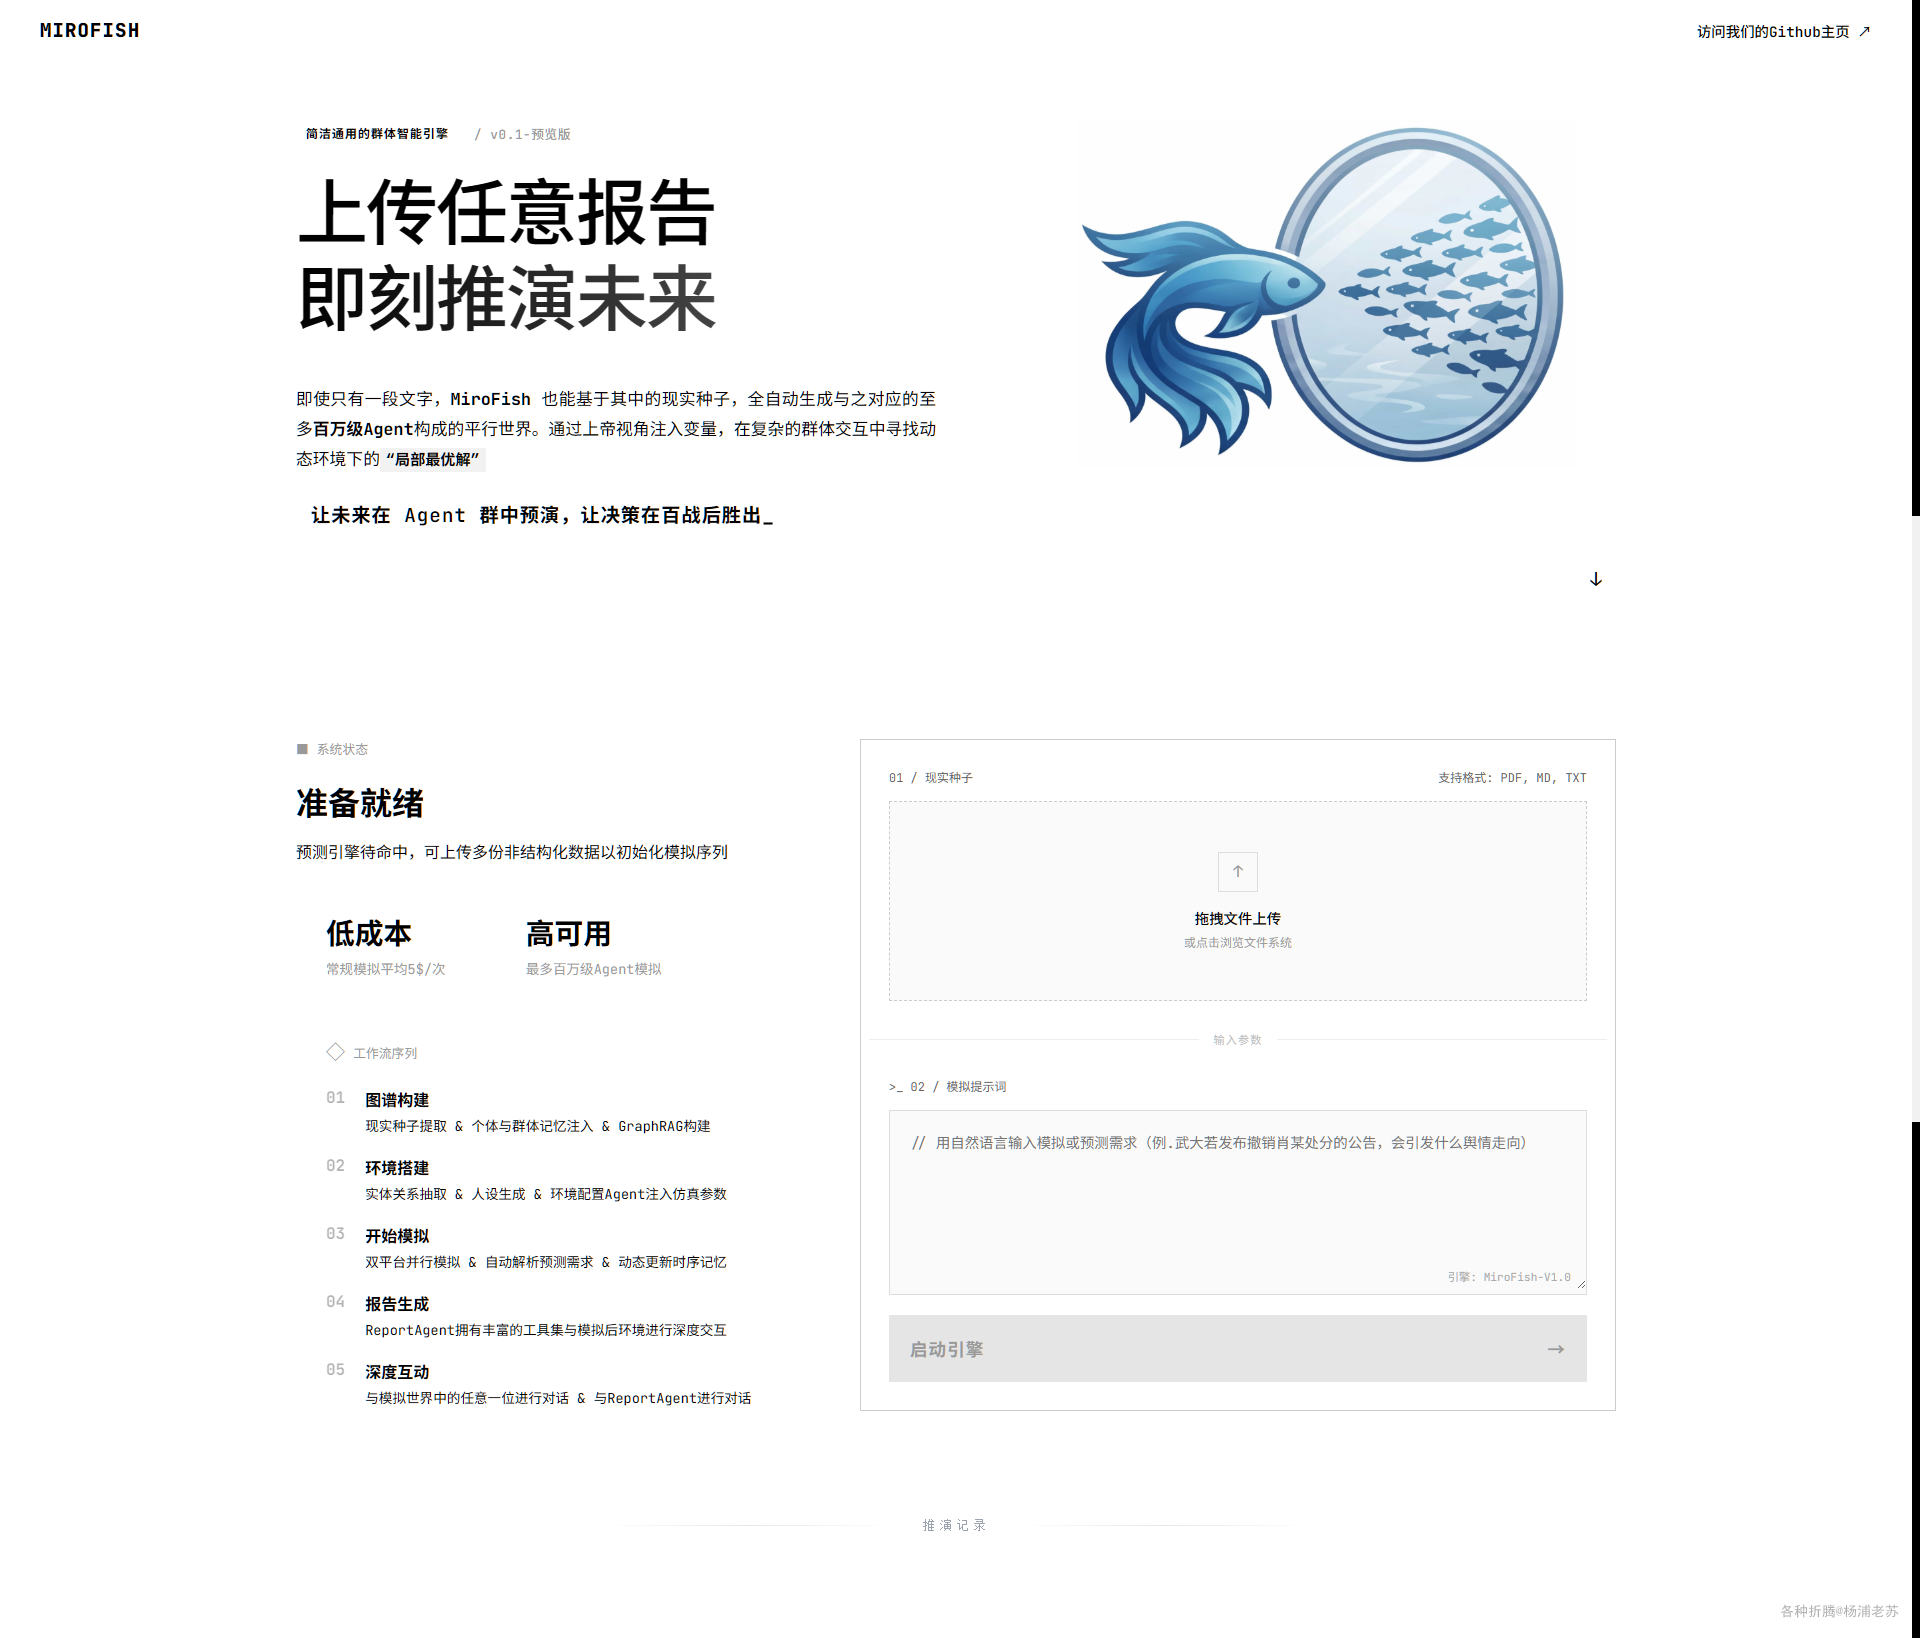
Task: Click the MiroFish fish mirror illustration
Action: click(x=1325, y=294)
